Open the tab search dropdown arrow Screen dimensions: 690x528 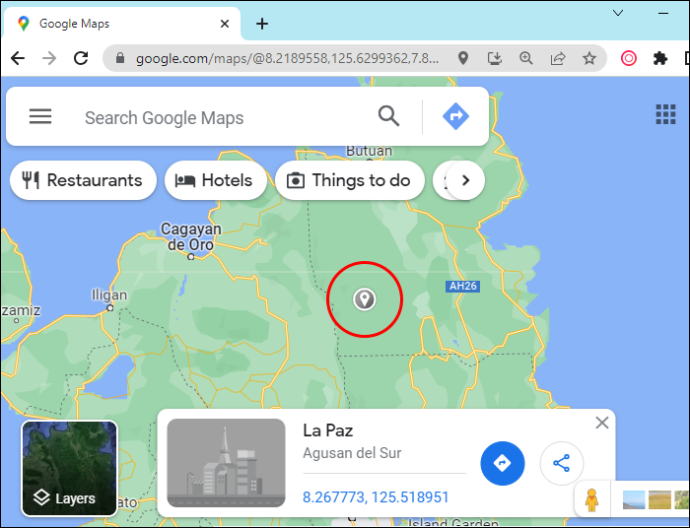coord(618,13)
